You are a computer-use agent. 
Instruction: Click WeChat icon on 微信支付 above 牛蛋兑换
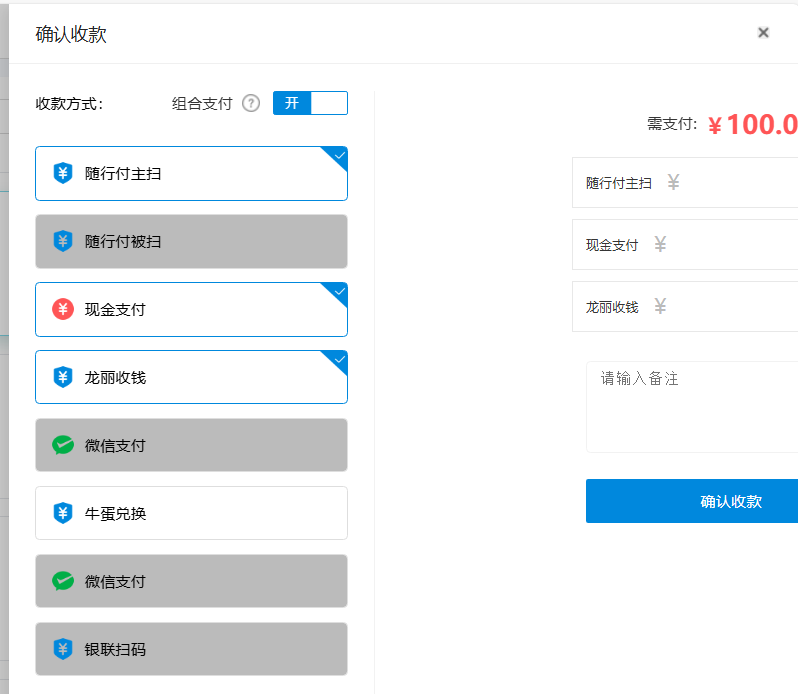click(63, 446)
